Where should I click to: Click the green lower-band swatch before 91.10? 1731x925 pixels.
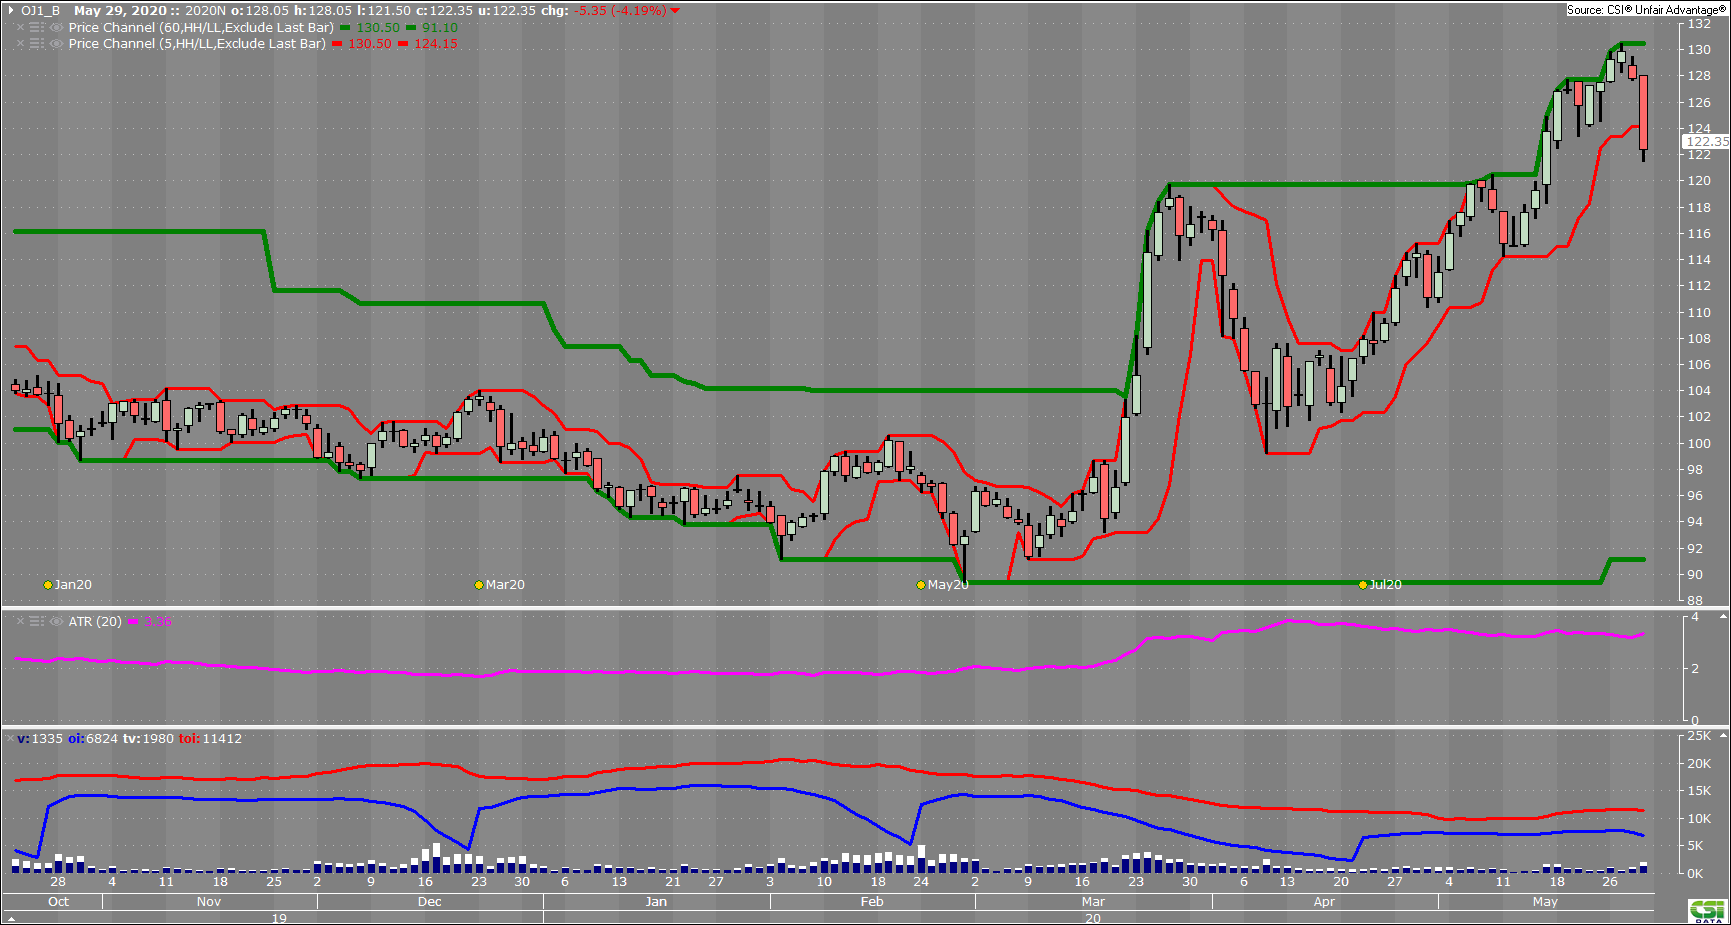[411, 28]
